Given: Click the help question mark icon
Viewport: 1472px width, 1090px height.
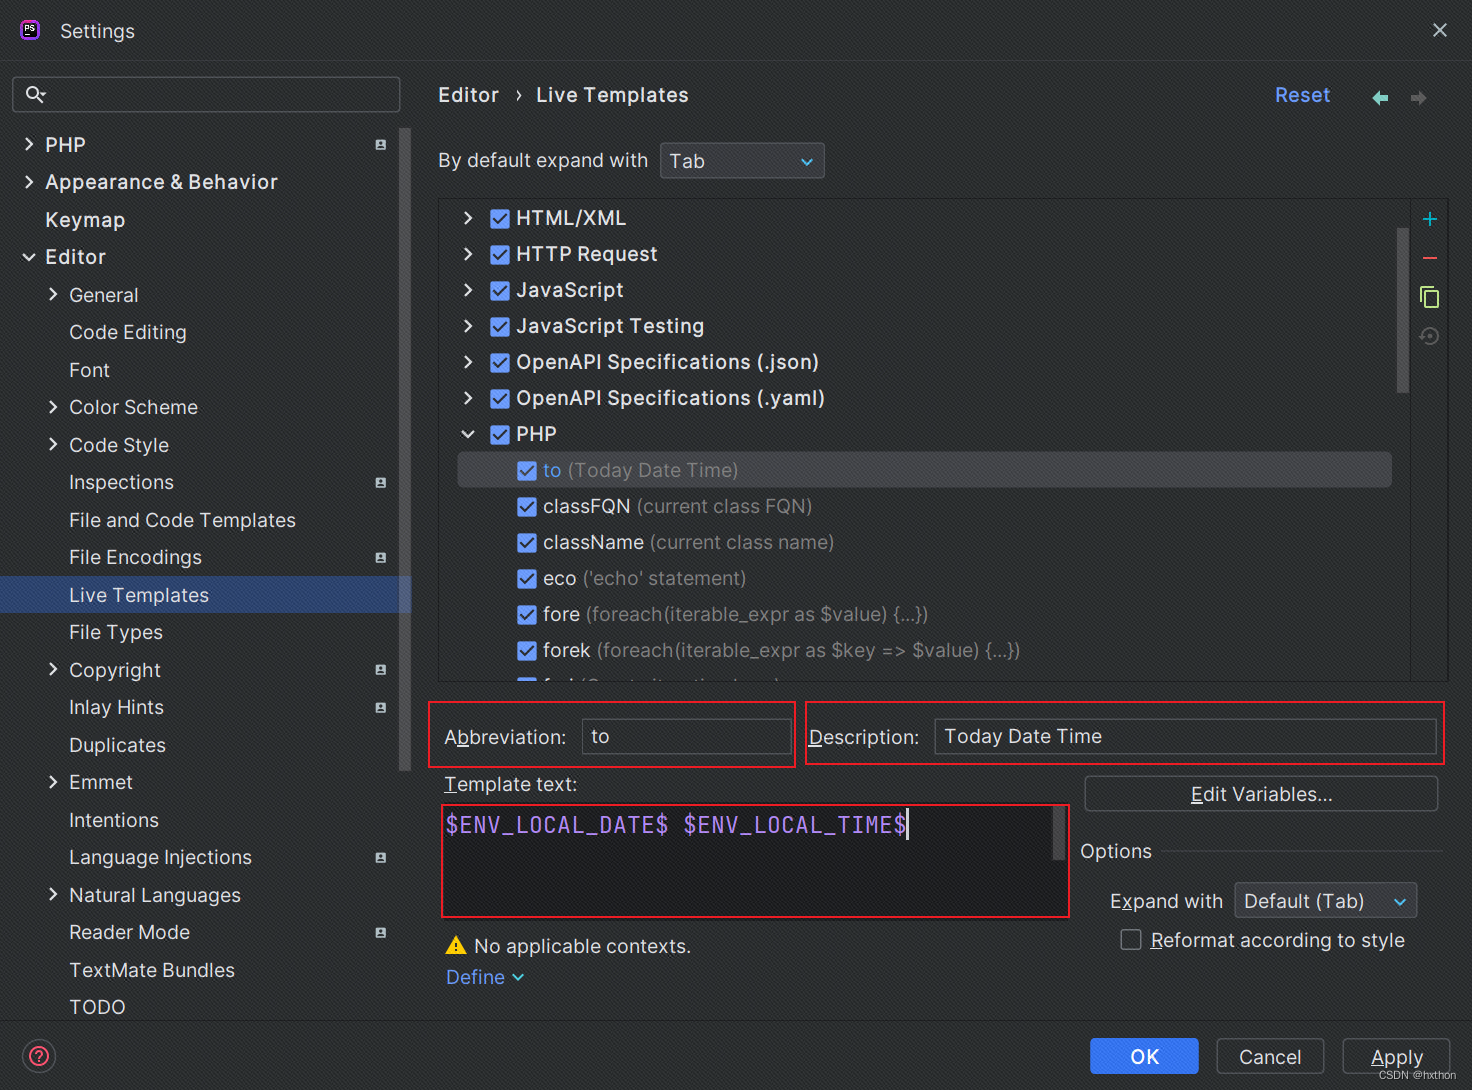Looking at the screenshot, I should [39, 1056].
